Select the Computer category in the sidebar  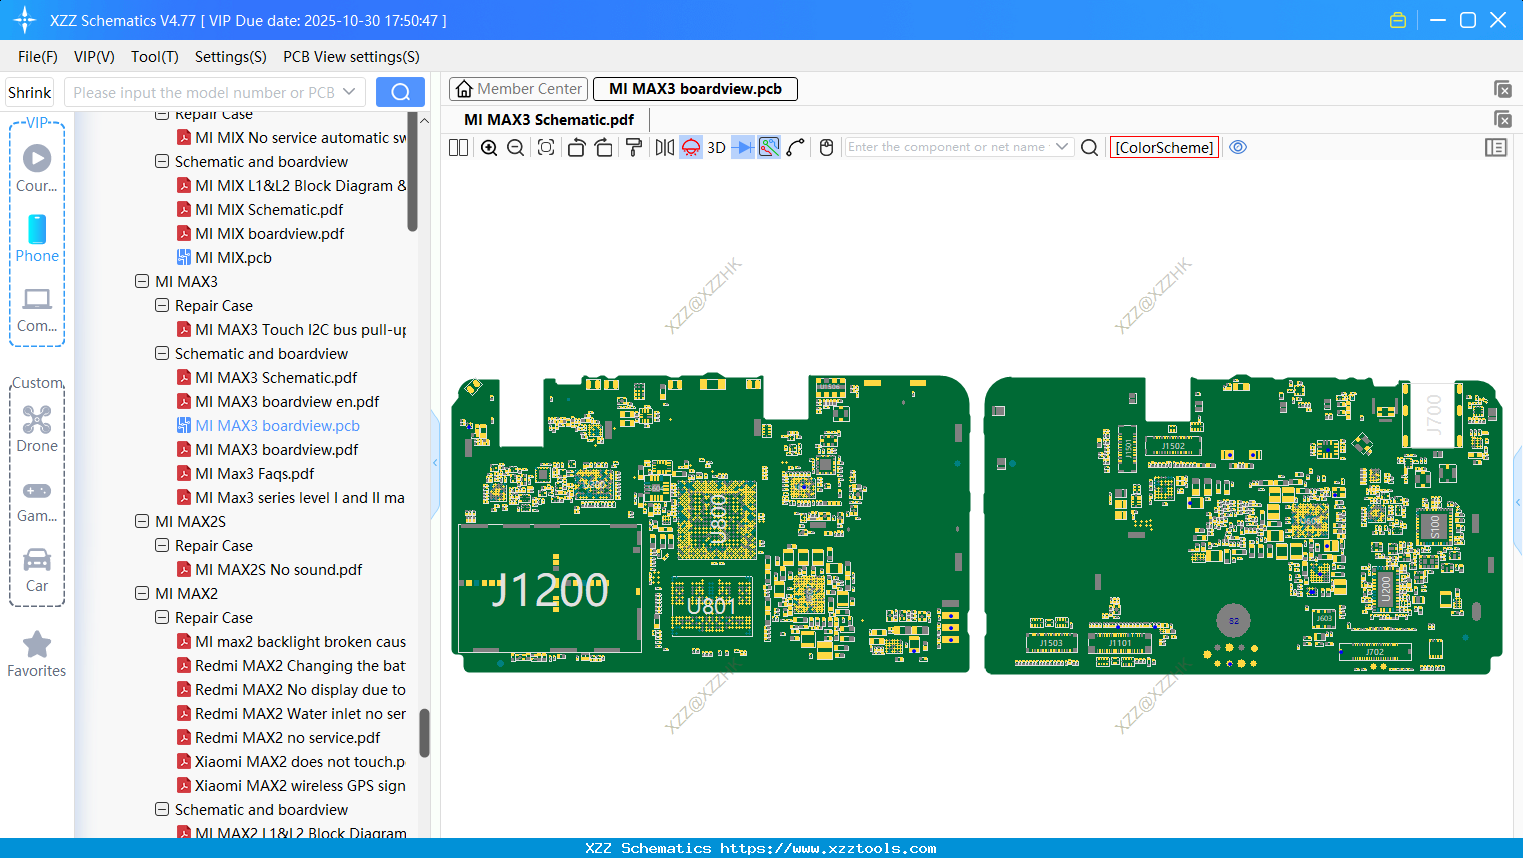point(37,309)
